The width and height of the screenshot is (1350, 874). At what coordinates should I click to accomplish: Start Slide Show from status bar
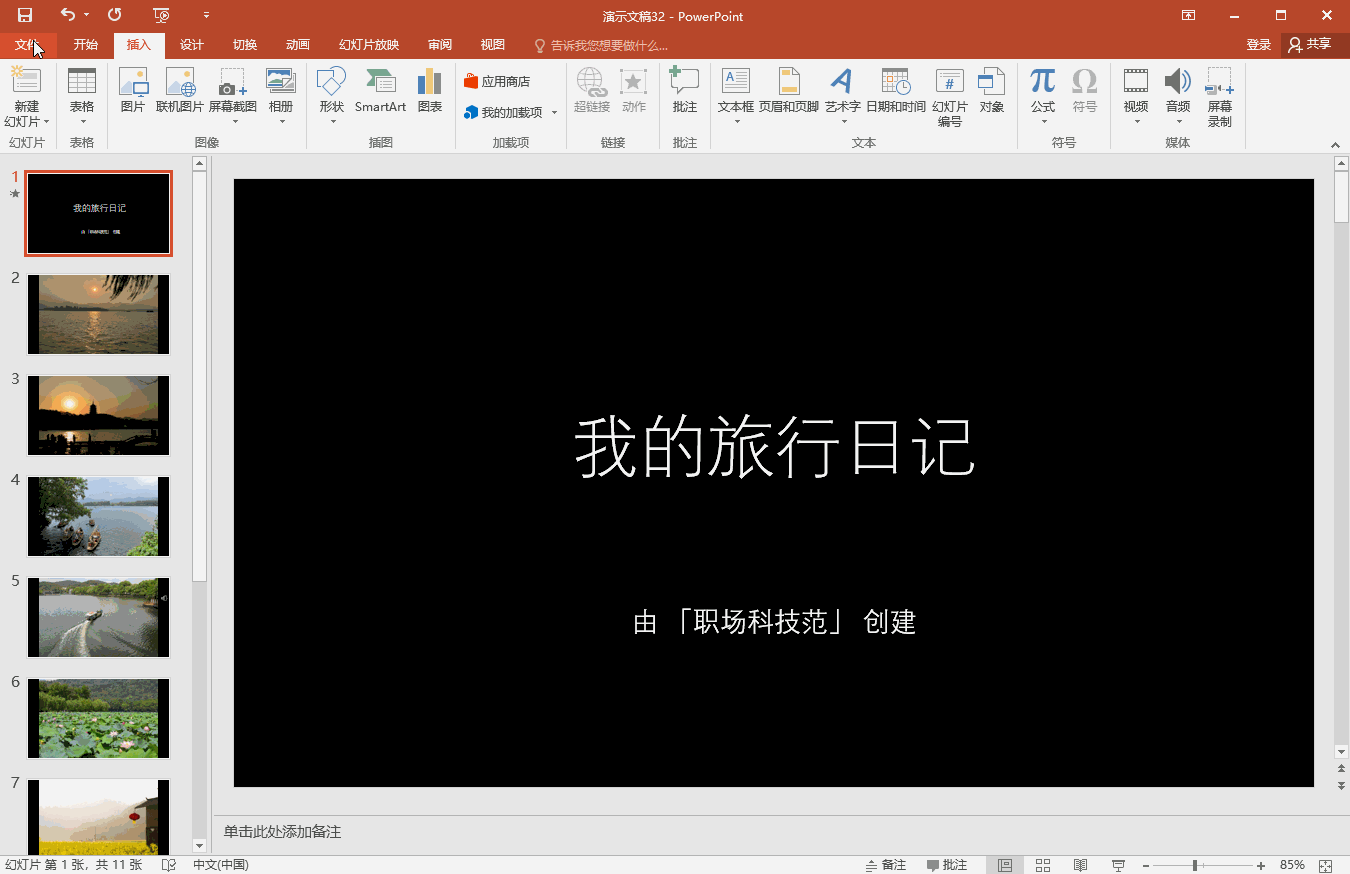pyautogui.click(x=1119, y=865)
